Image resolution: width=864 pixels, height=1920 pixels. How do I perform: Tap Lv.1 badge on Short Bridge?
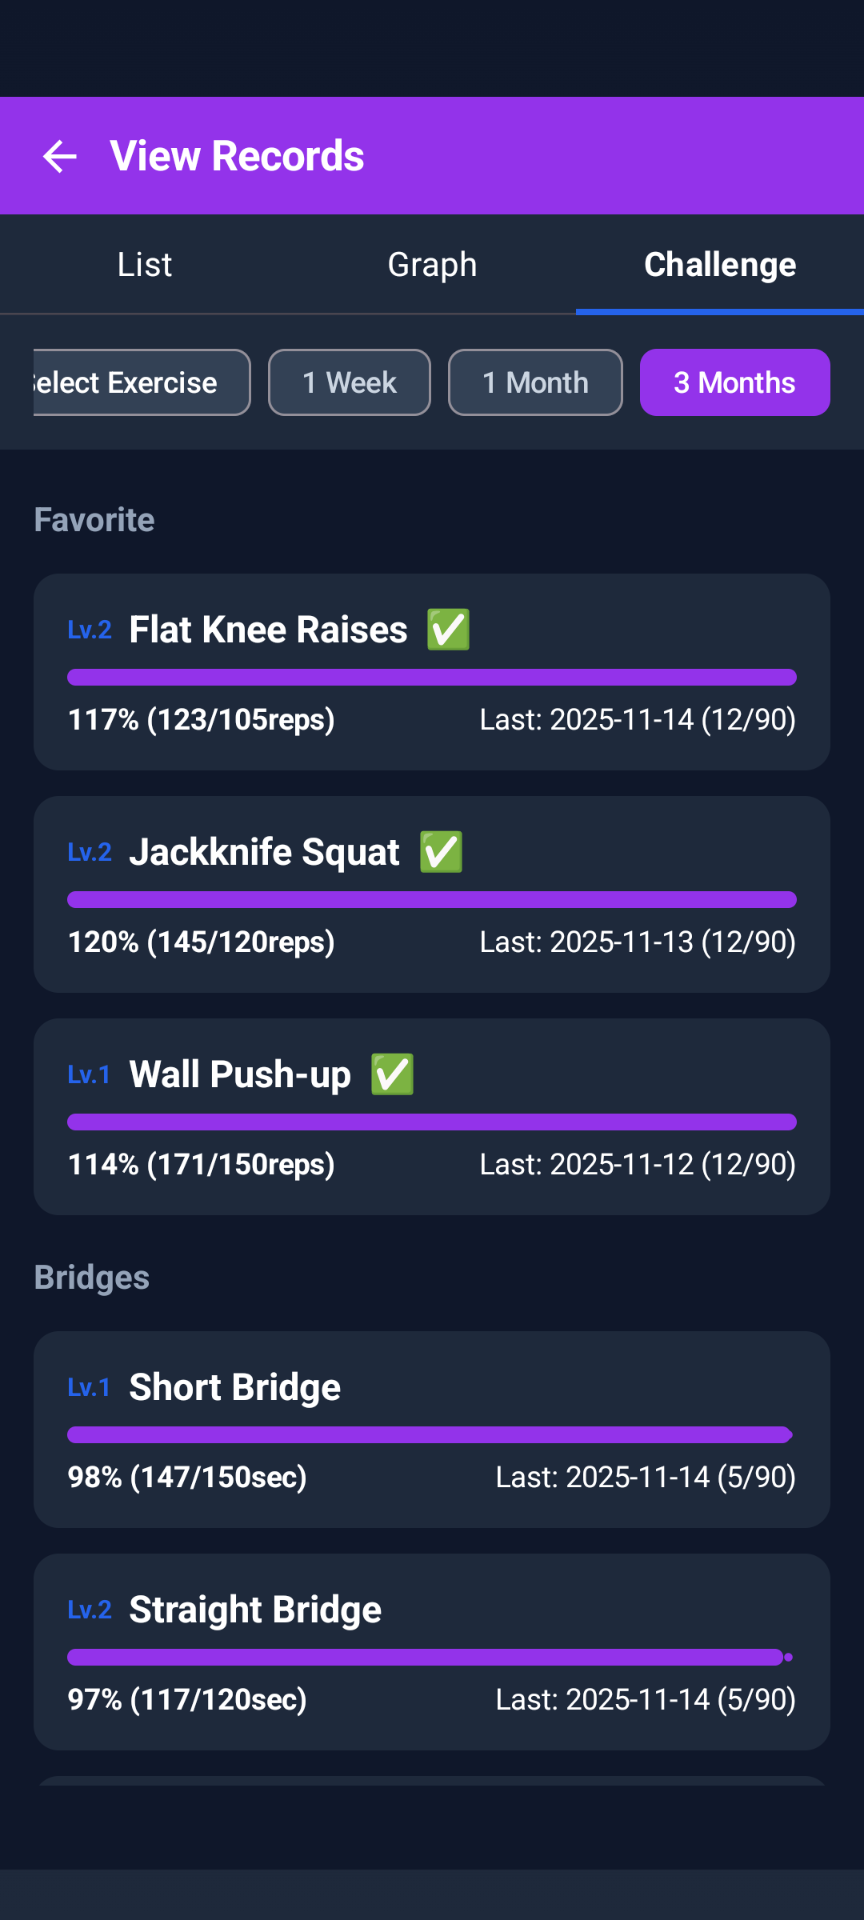pyautogui.click(x=89, y=1388)
